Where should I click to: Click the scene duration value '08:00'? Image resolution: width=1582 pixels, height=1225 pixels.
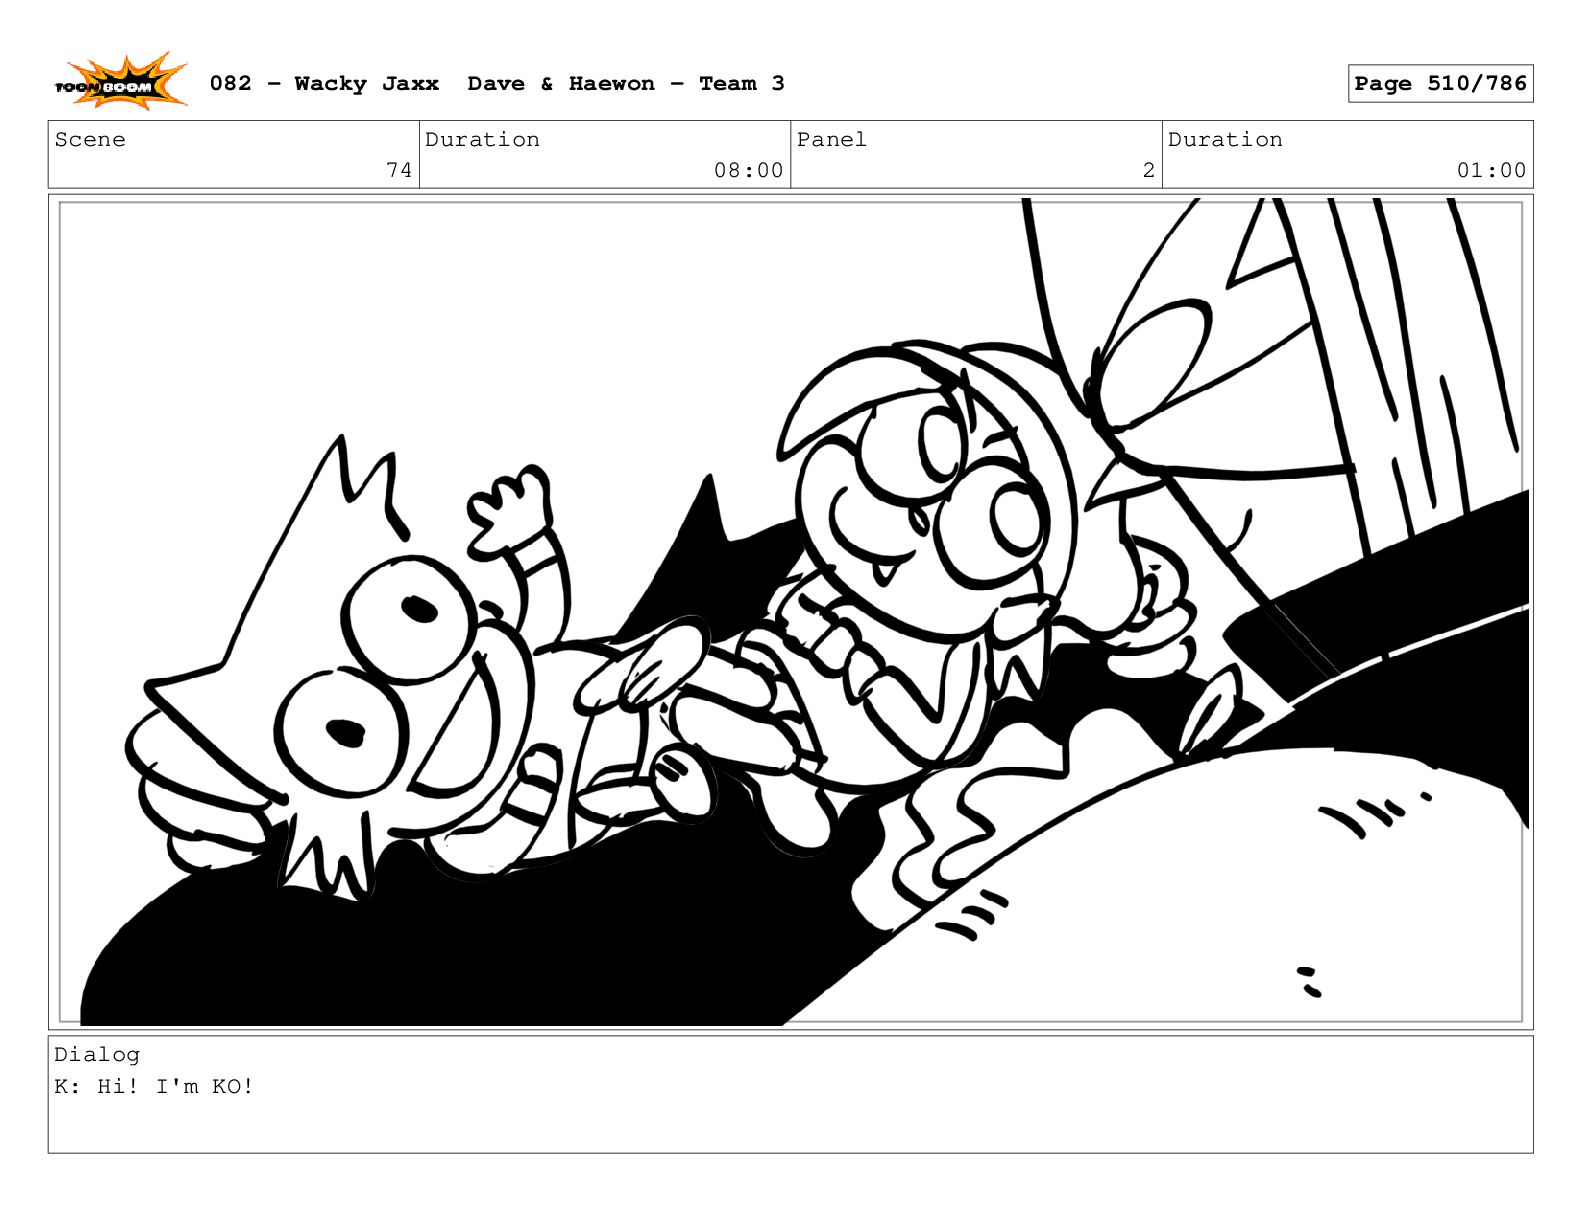click(x=748, y=170)
